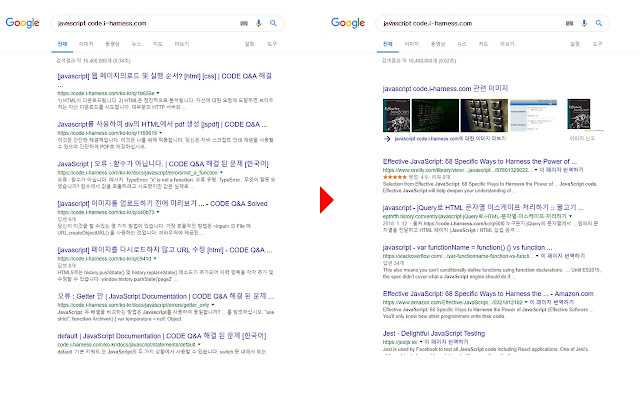Open the dark green code image thumbnail

pos(435,115)
